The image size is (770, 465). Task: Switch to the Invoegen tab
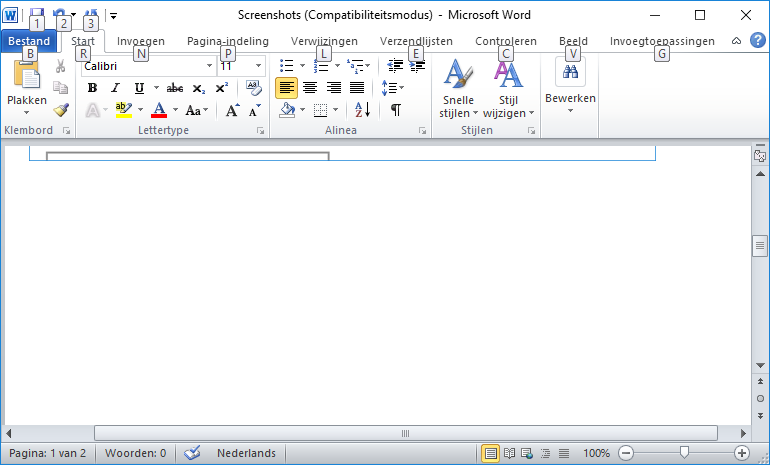pyautogui.click(x=141, y=41)
